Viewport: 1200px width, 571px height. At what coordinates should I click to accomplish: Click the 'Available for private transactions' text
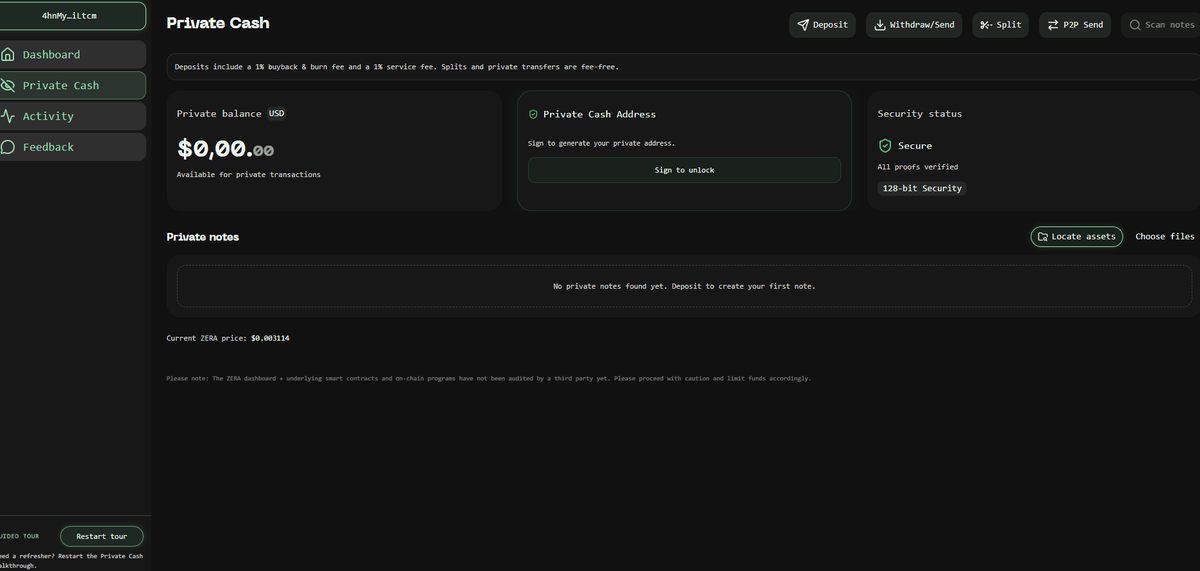(249, 174)
